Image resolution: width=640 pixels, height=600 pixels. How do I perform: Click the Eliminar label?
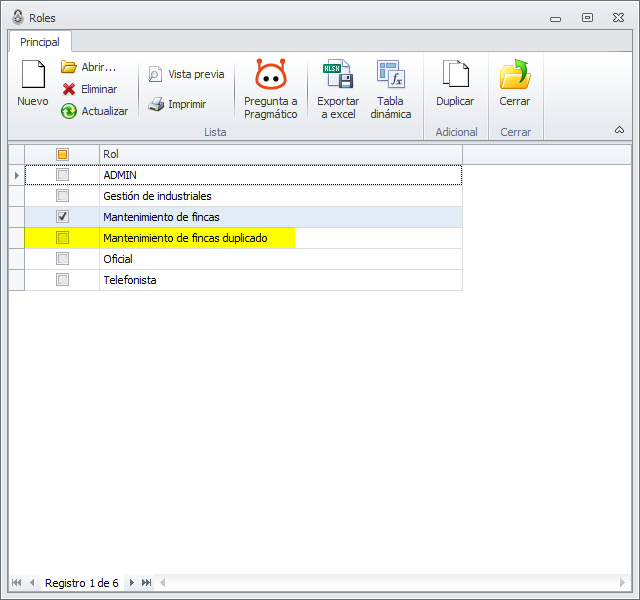point(99,89)
